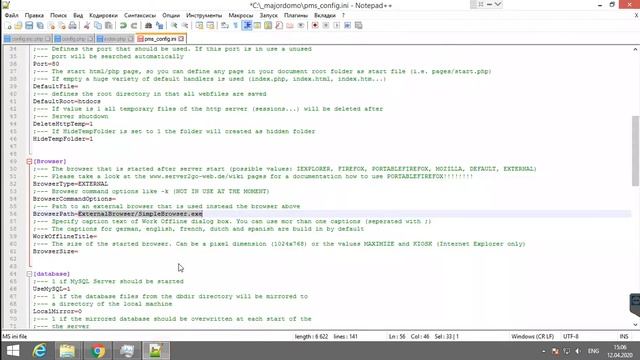
Task: Click the green Undo arrow icon
Action: (123, 26)
